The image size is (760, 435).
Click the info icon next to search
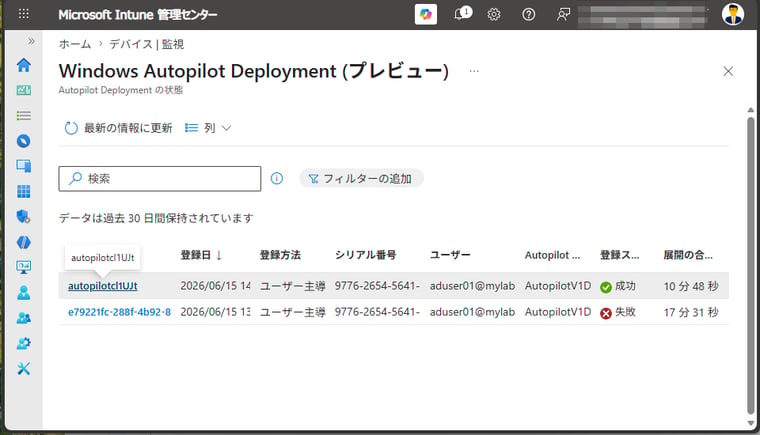point(277,178)
